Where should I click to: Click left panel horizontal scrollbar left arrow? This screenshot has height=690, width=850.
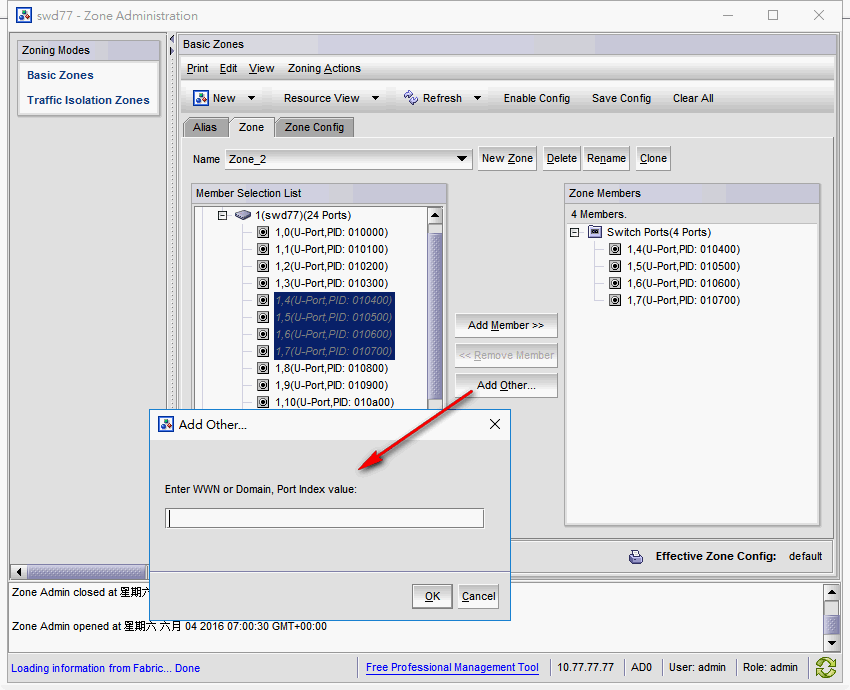[x=19, y=572]
